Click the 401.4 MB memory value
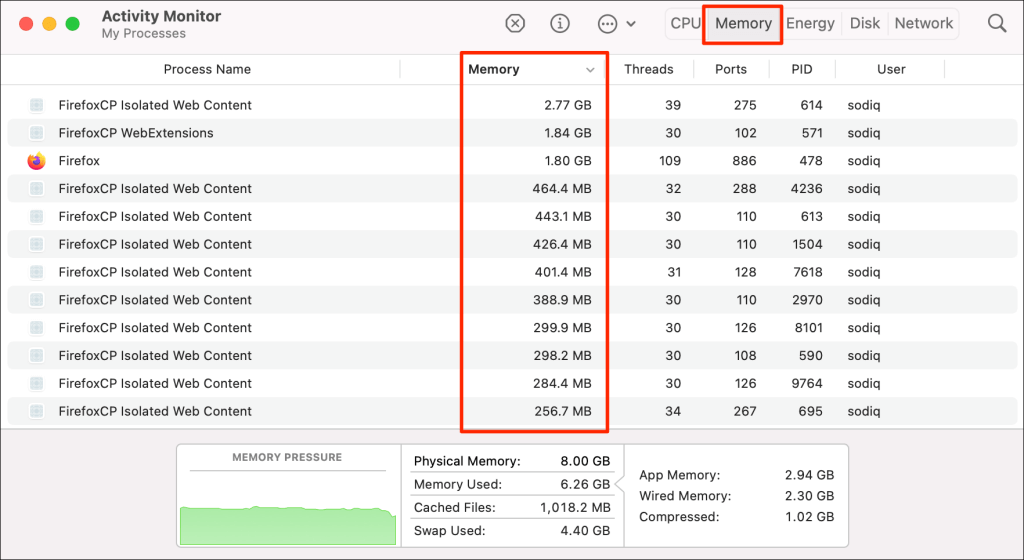Screen dimensions: 1024x560 pyautogui.click(x=563, y=272)
